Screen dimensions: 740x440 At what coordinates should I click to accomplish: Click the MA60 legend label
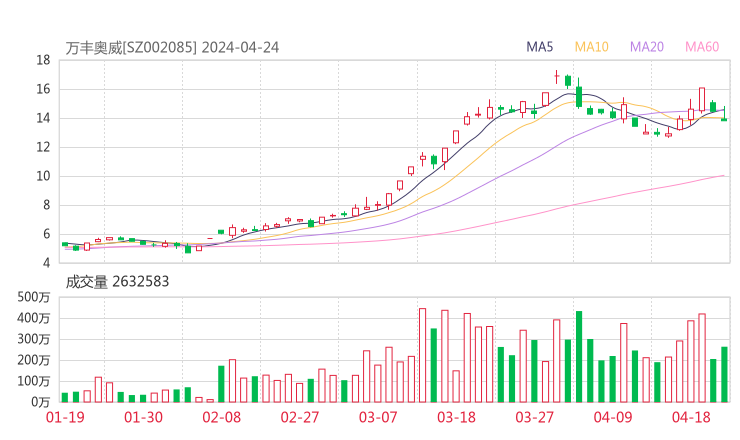point(702,47)
